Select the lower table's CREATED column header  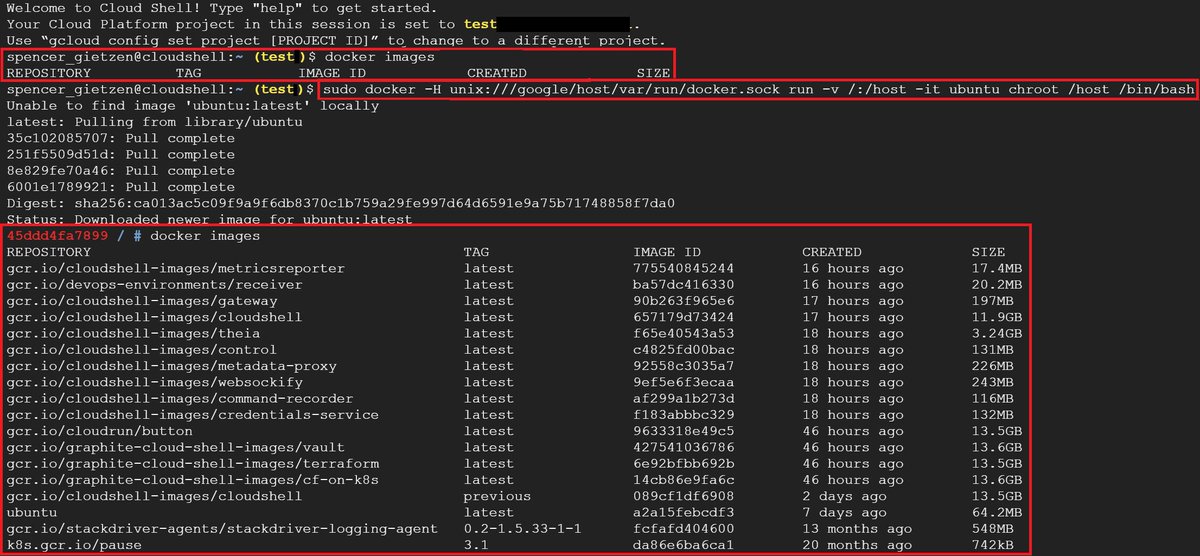[x=831, y=252]
